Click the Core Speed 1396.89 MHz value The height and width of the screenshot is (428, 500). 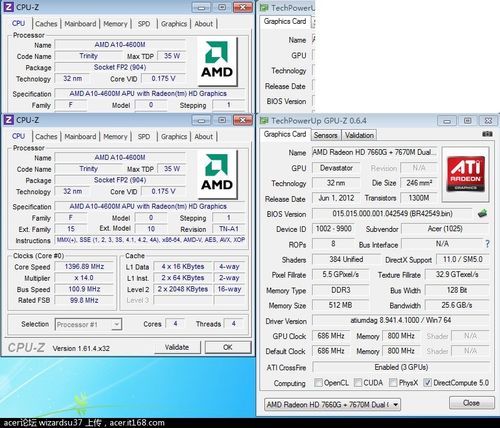coord(84,267)
